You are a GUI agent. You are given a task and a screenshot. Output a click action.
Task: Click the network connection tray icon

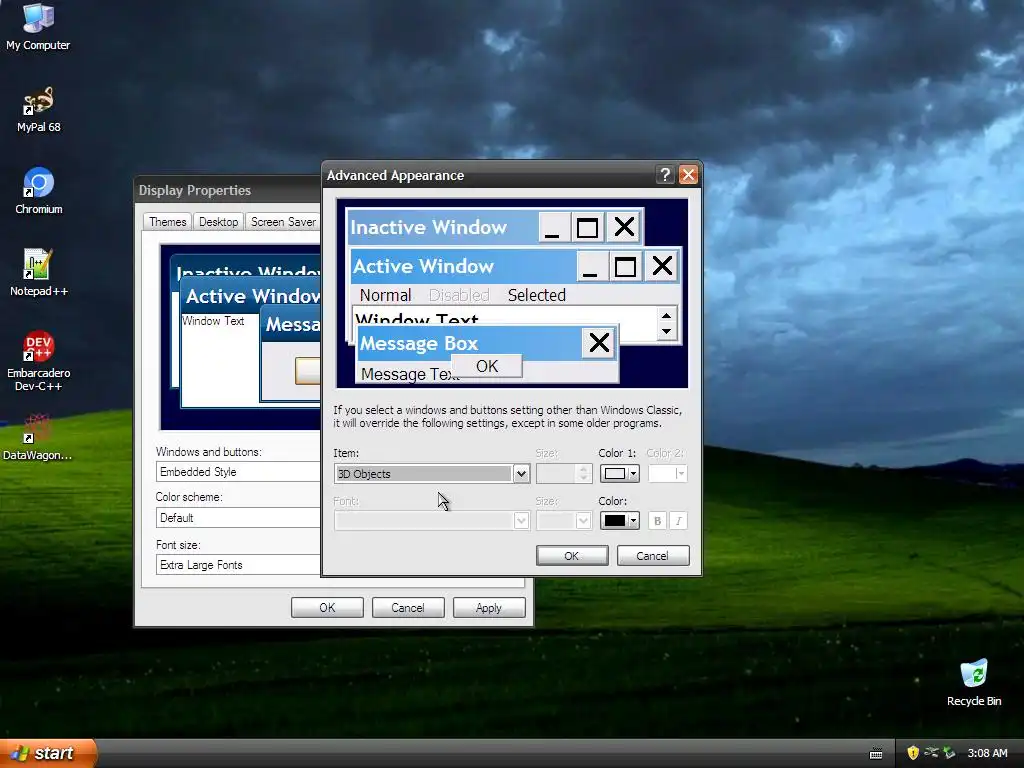[x=931, y=753]
